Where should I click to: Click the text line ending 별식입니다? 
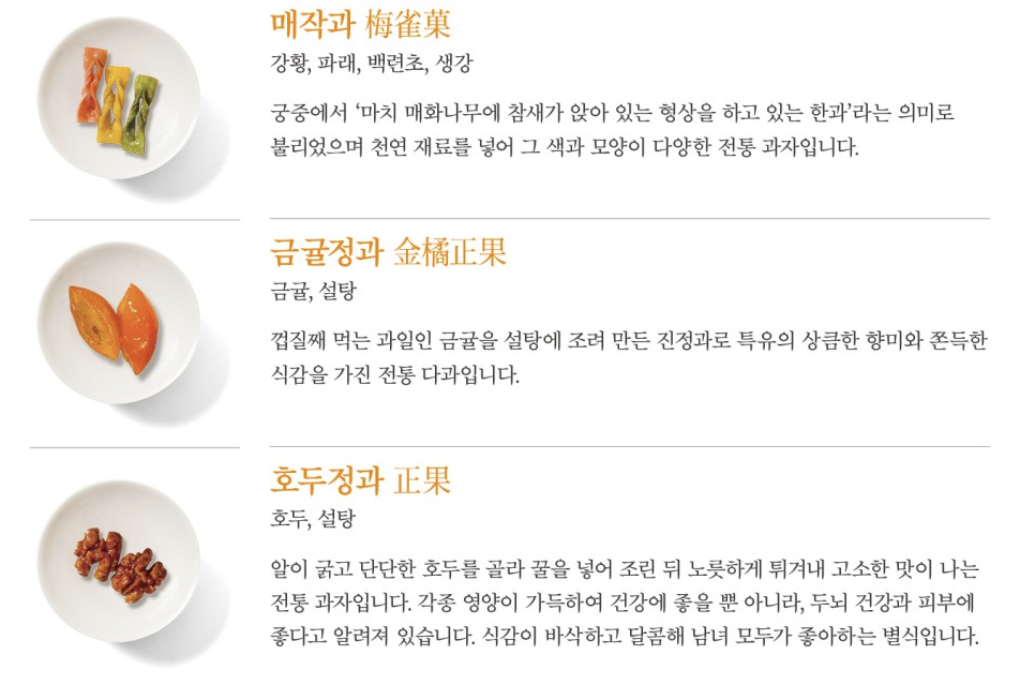[x=625, y=636]
